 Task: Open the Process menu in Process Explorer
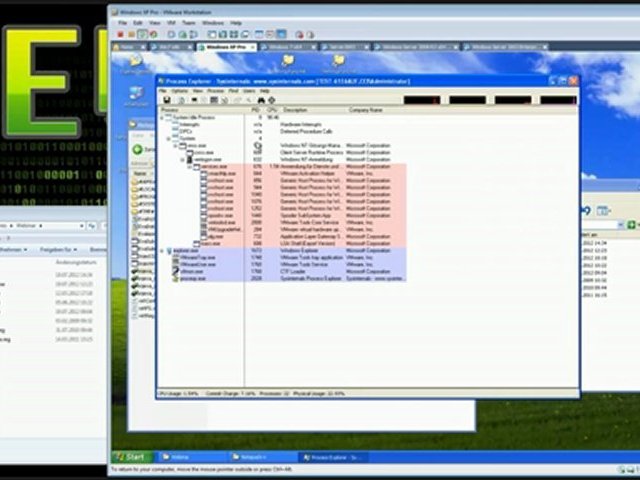tap(215, 90)
